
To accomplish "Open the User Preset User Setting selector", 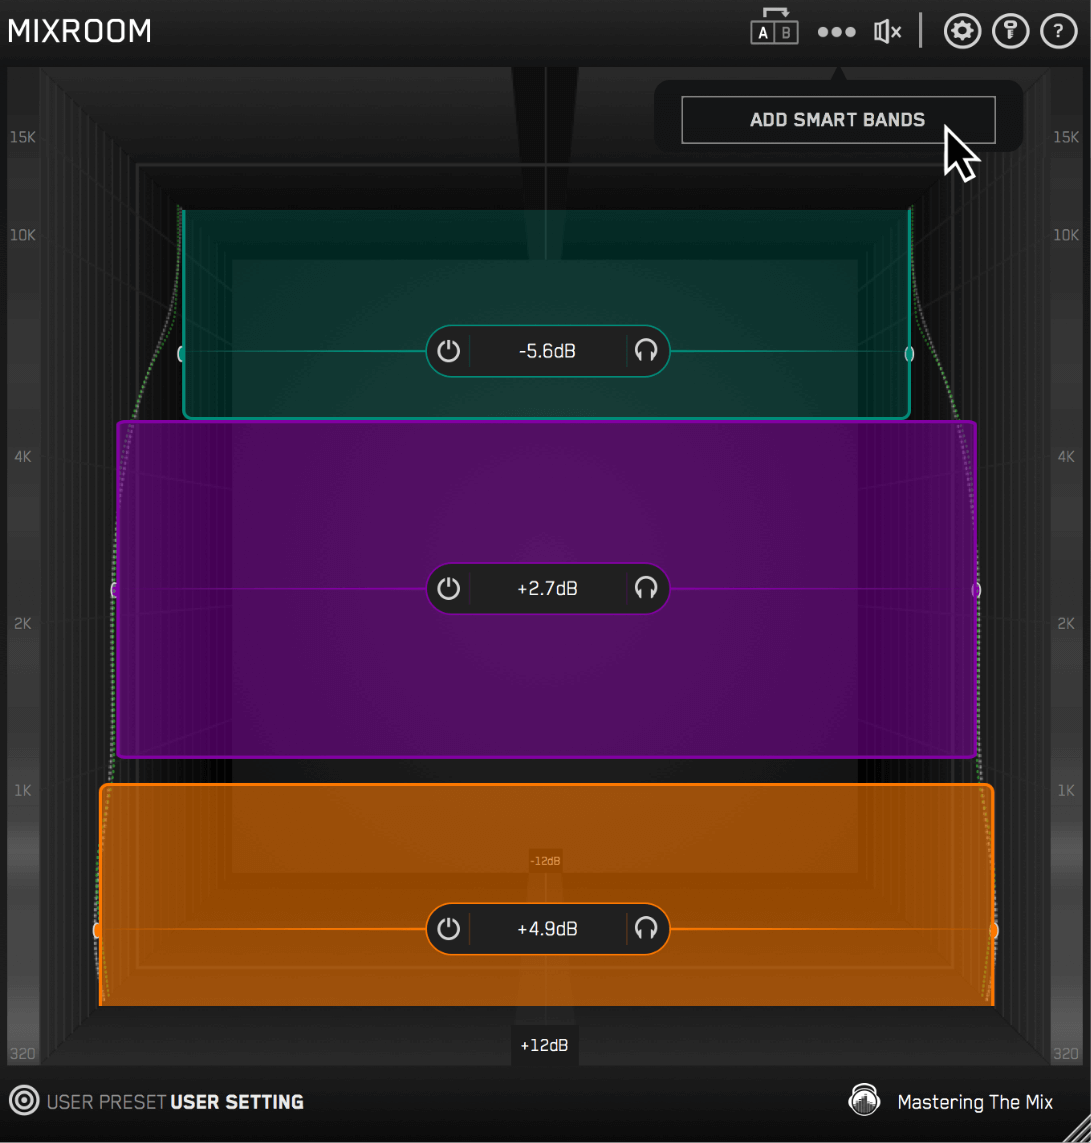I will click(176, 1102).
